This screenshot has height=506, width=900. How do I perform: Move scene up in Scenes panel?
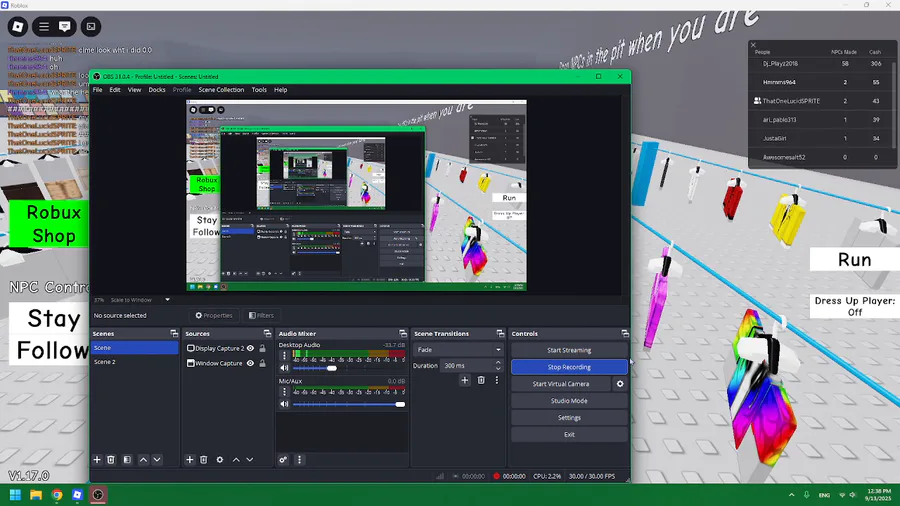click(x=143, y=460)
